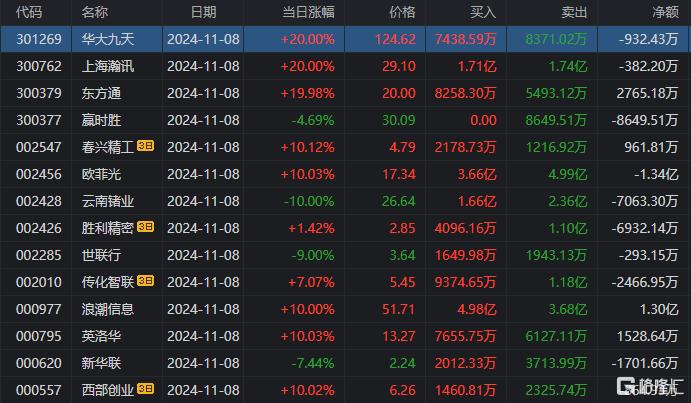Click net amount -932.43万 for 华大九天
691x403 pixels.
[648, 39]
